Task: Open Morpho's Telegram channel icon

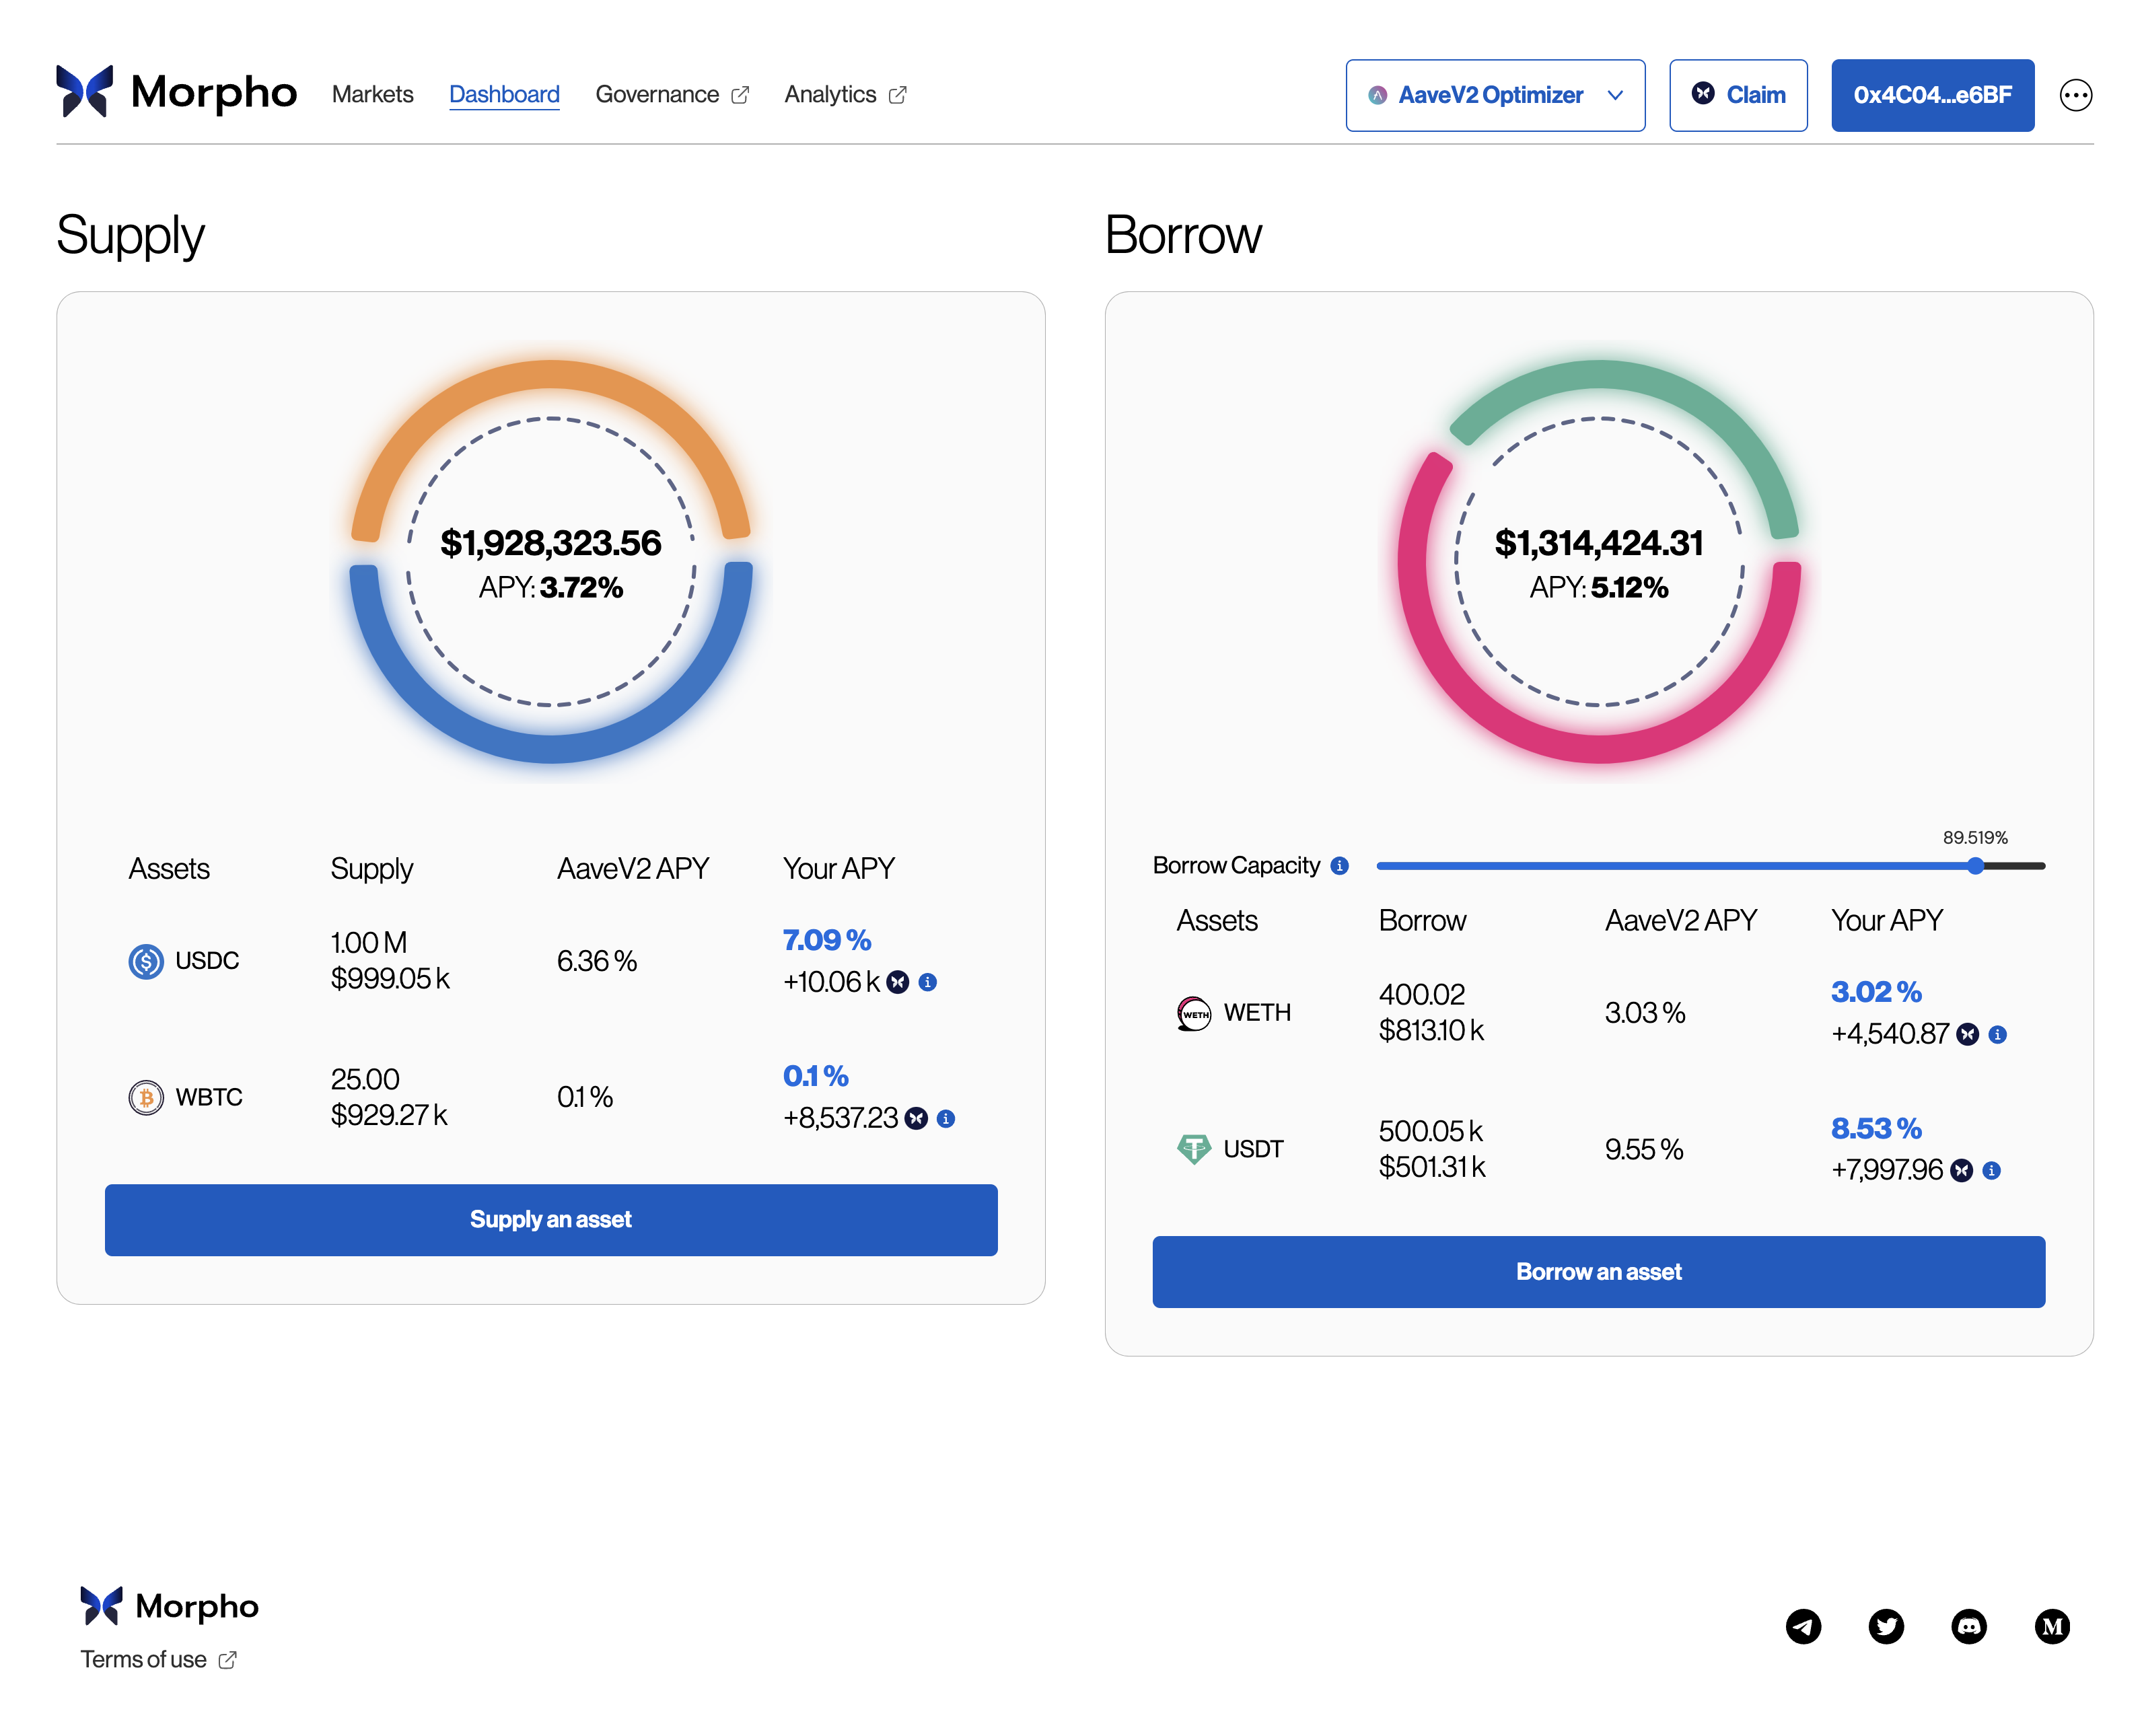Action: coord(1804,1627)
